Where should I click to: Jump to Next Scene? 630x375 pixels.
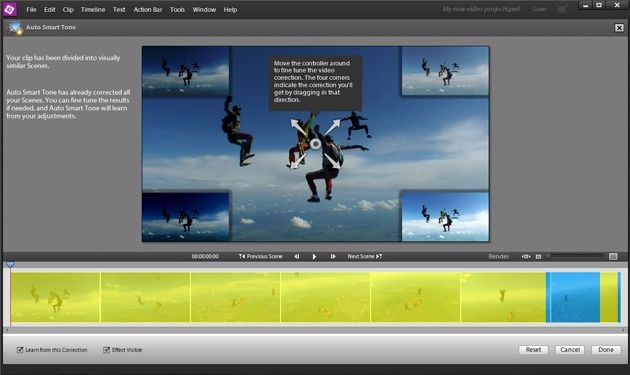[365, 256]
